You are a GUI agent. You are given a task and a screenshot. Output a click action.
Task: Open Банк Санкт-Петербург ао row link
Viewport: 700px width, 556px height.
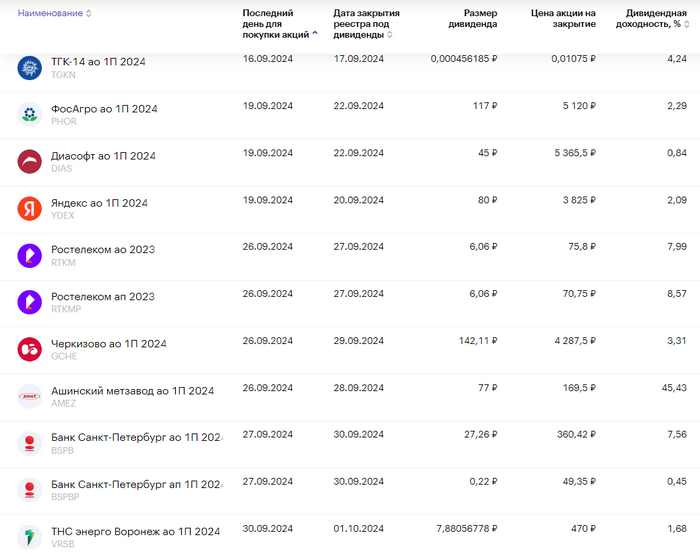(x=136, y=437)
